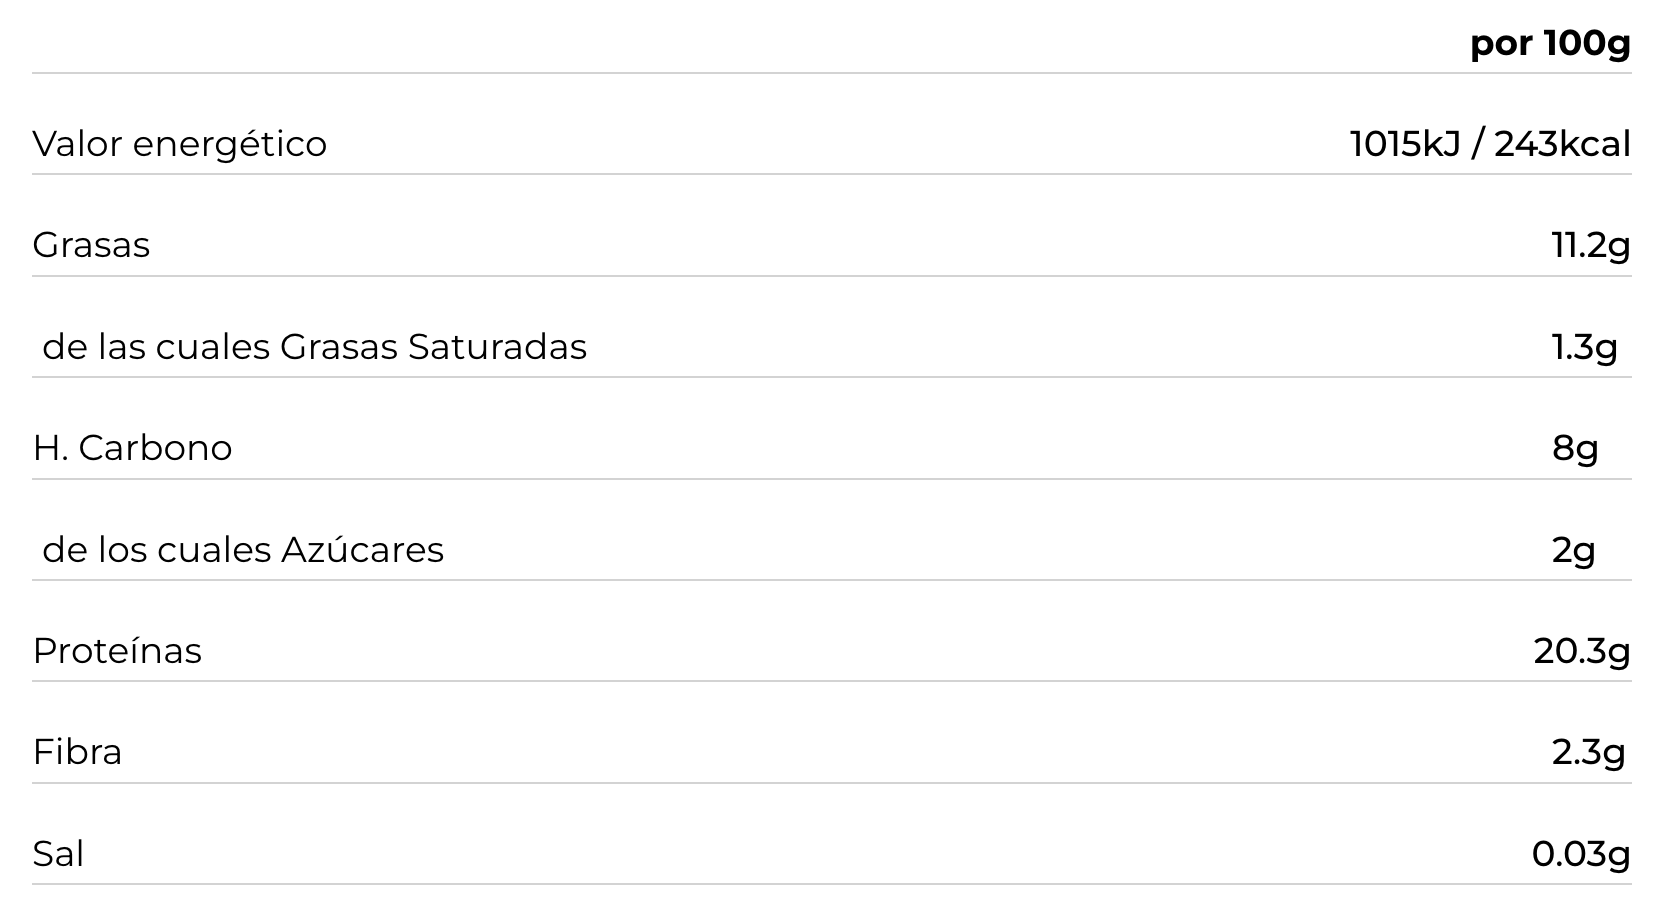The width and height of the screenshot is (1654, 908).
Task: Select the total fat 'Grasas' row label
Action: [91, 245]
